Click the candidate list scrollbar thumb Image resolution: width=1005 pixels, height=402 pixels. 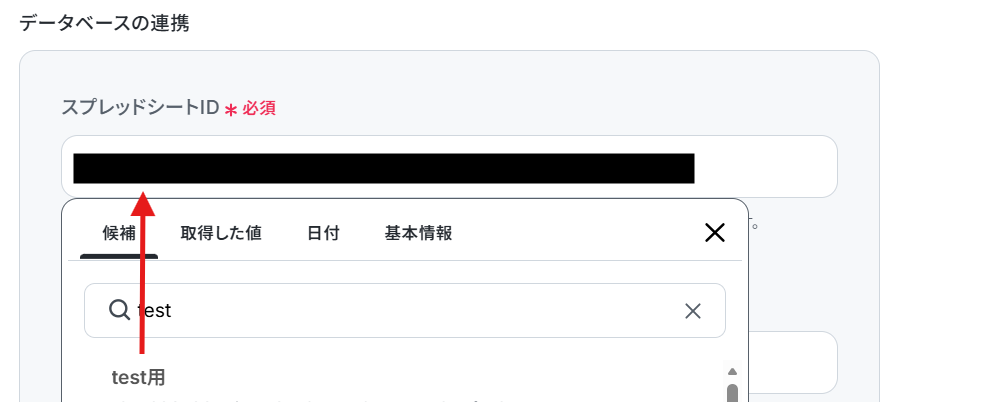[732, 392]
